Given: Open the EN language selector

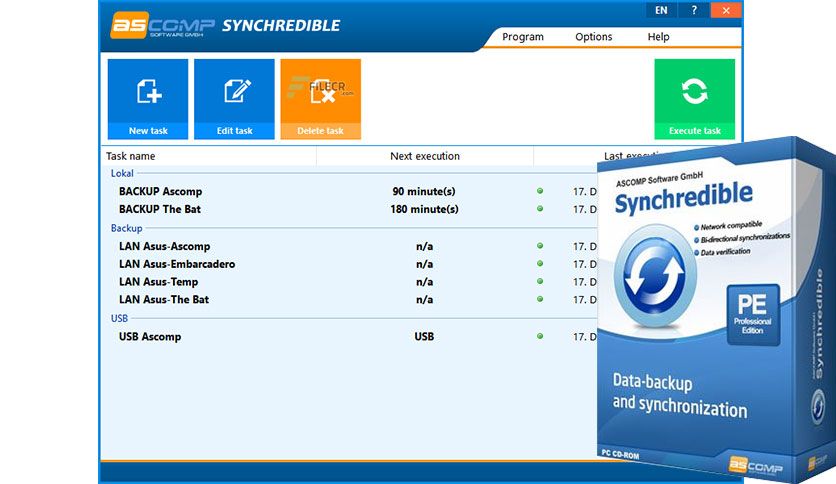Looking at the screenshot, I should click(x=661, y=10).
